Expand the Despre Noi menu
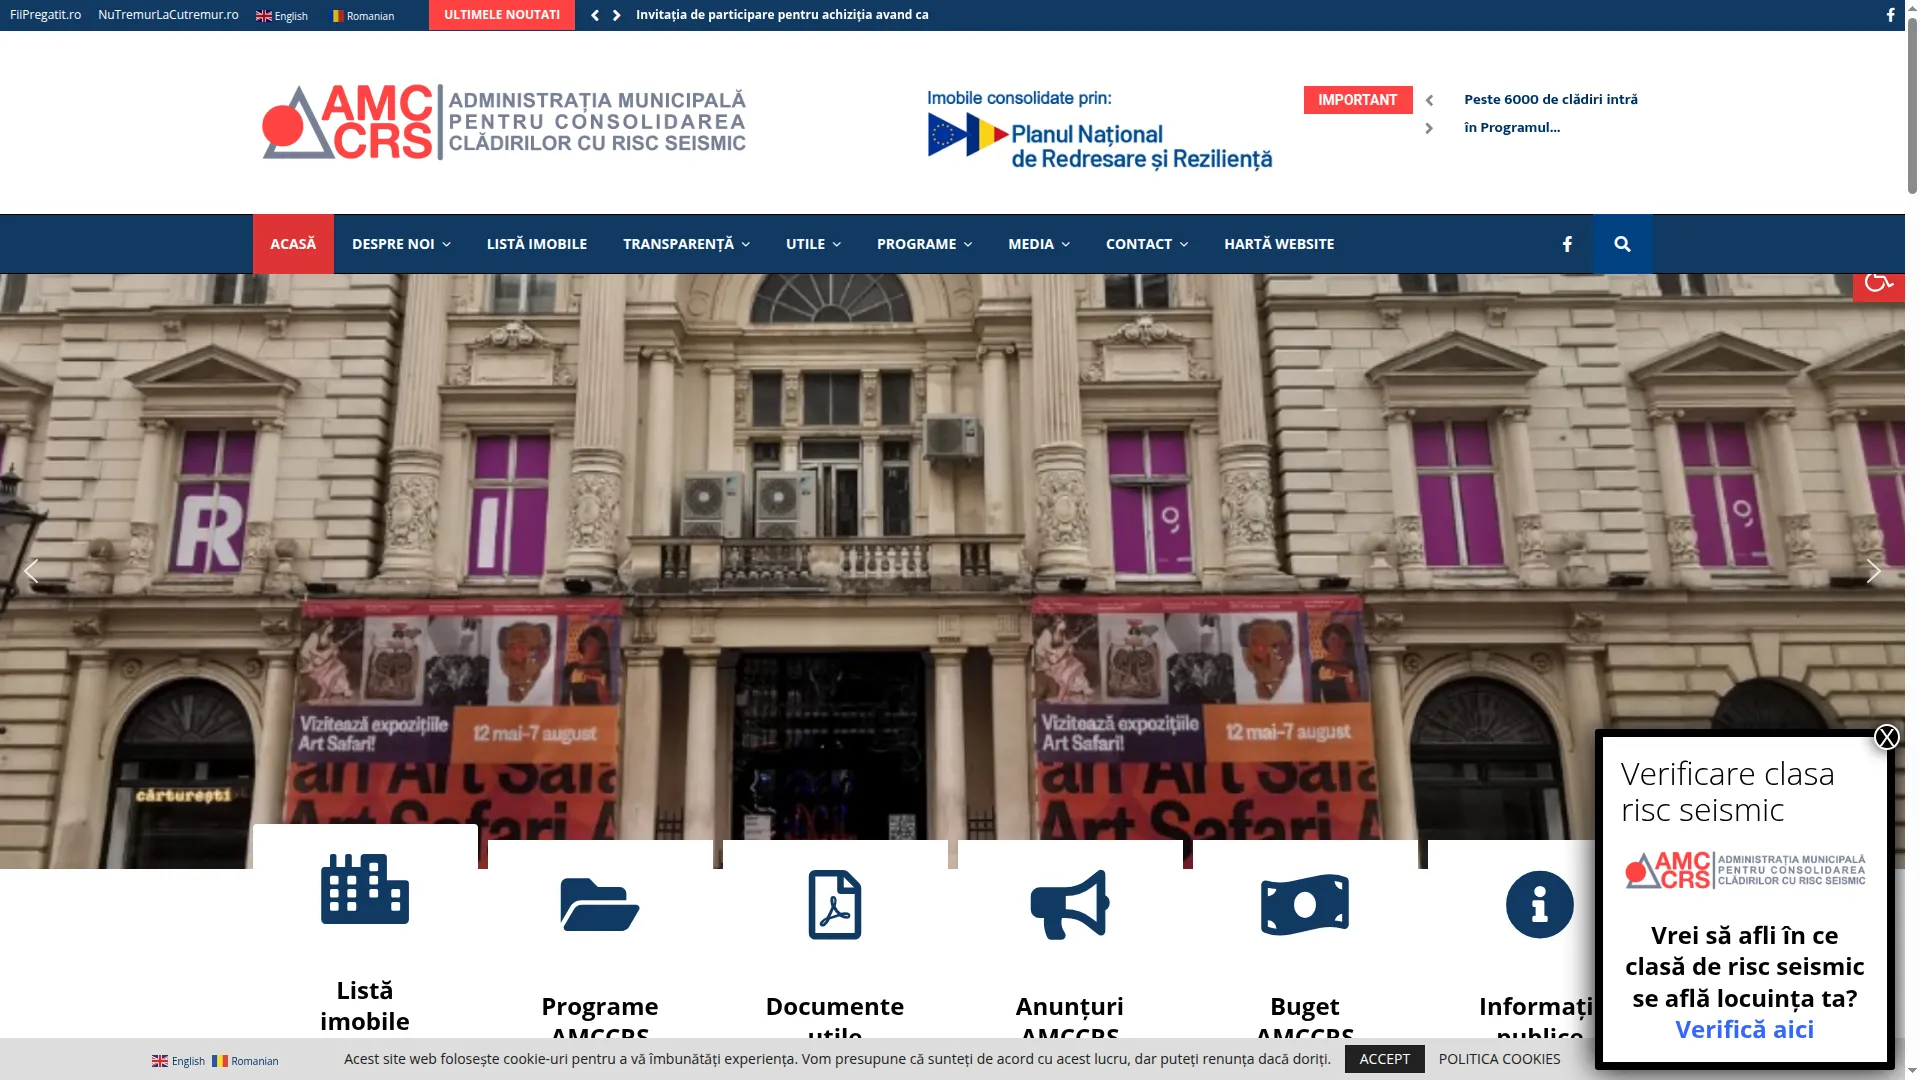 401,244
